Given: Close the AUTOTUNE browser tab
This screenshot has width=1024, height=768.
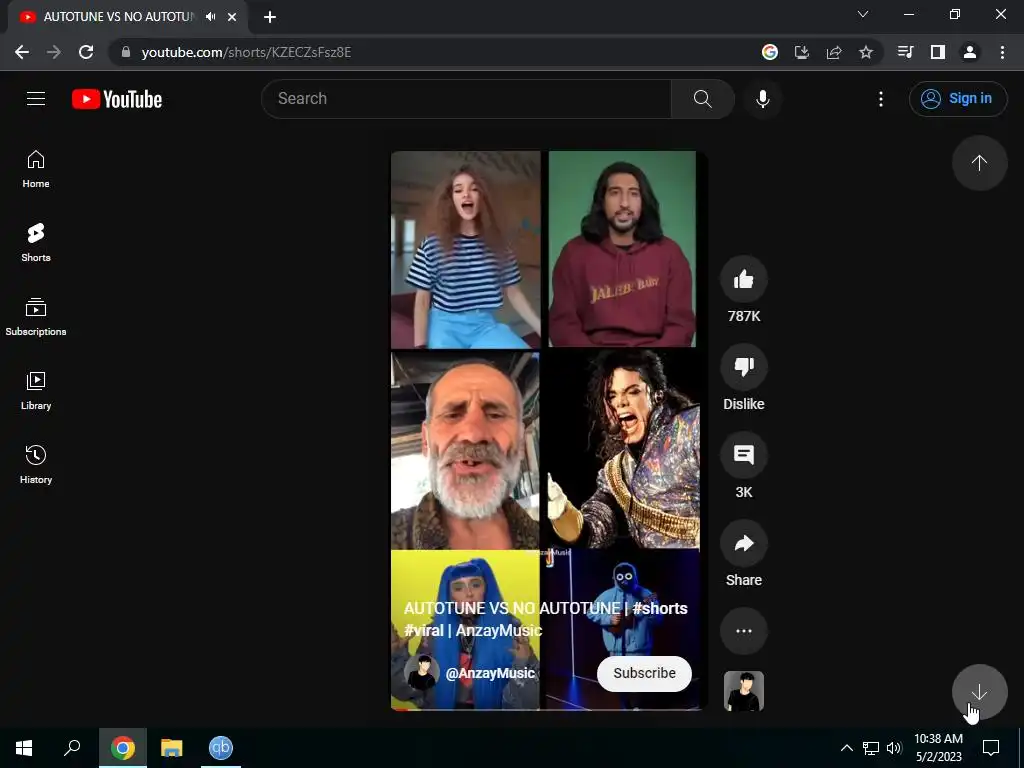Looking at the screenshot, I should [x=232, y=17].
